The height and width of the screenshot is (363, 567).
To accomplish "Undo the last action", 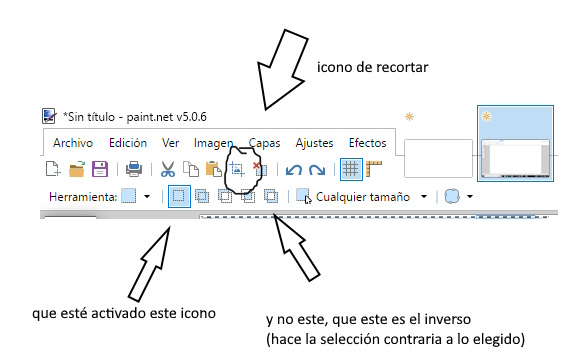I will [294, 170].
